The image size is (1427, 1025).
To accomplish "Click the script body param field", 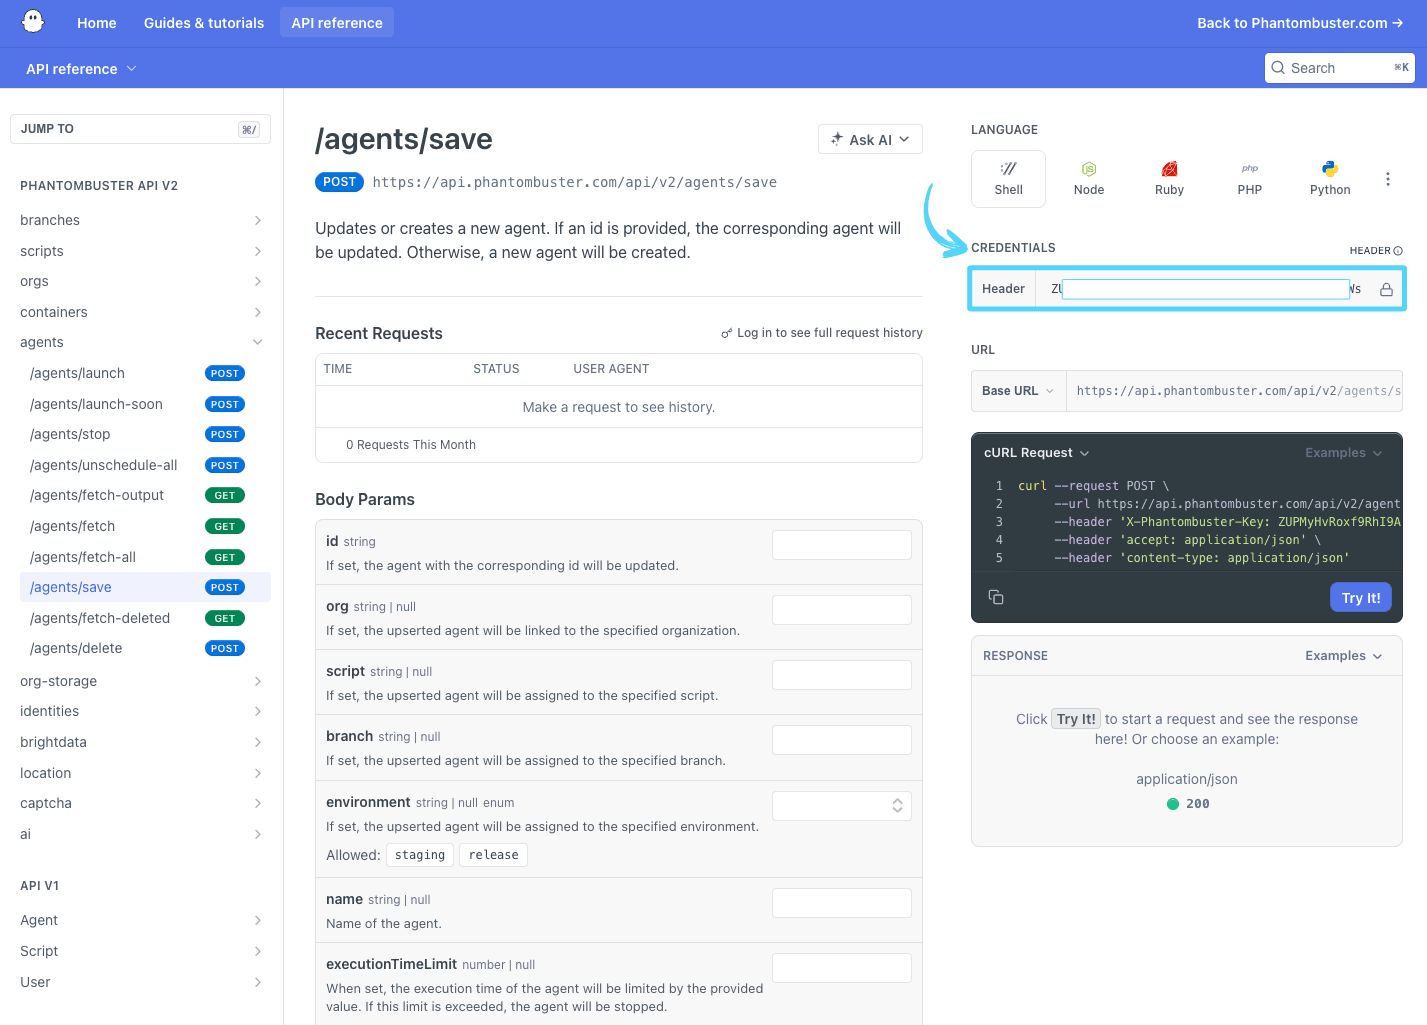I will tap(841, 675).
